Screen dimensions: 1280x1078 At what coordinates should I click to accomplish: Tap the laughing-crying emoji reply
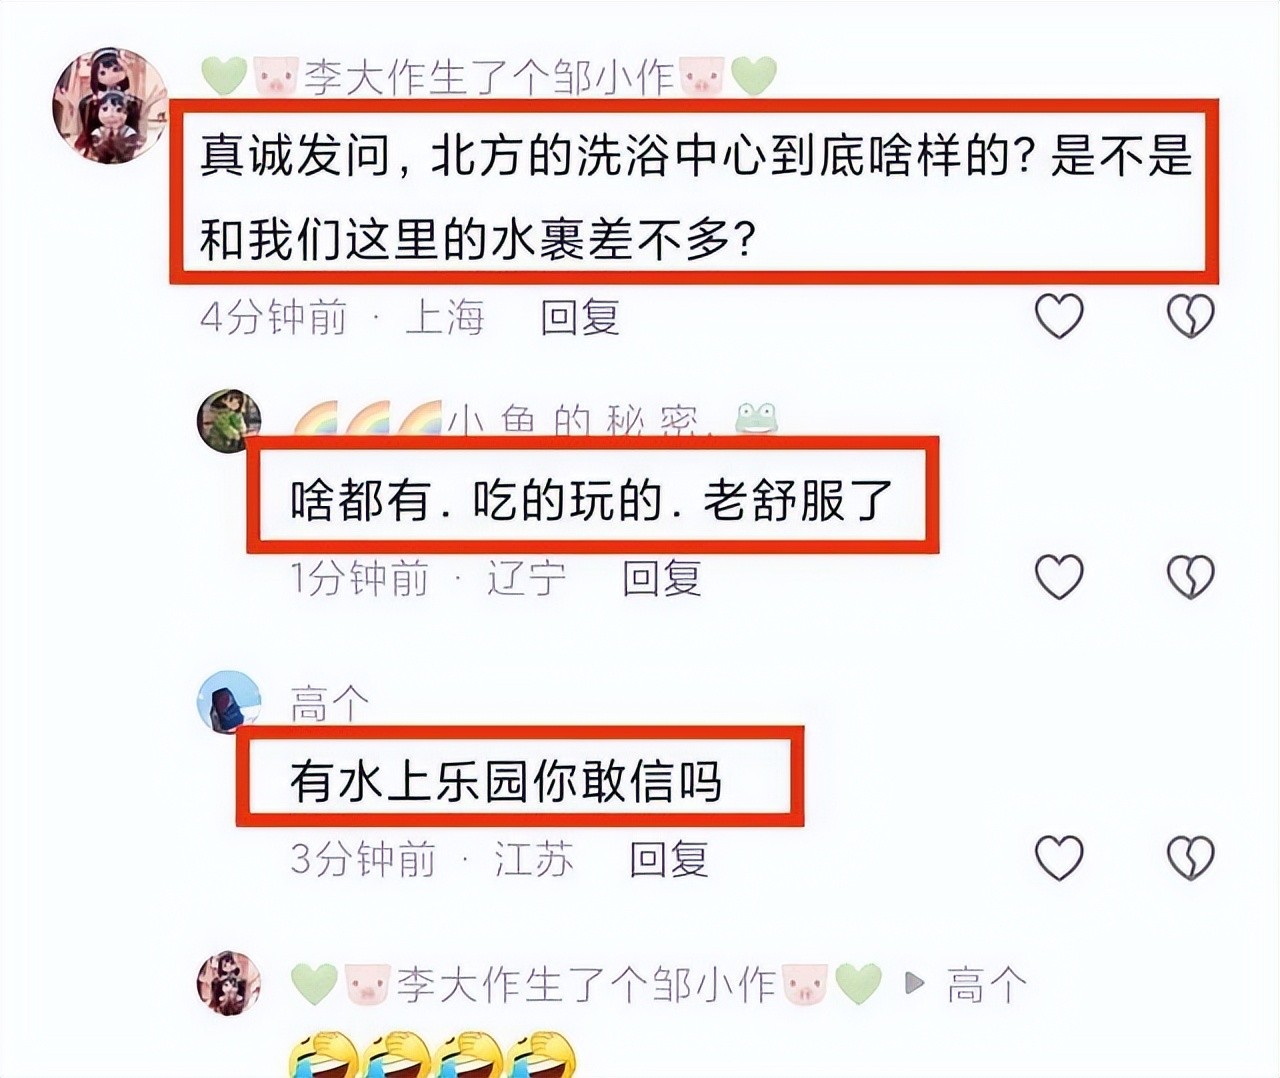tap(432, 1055)
